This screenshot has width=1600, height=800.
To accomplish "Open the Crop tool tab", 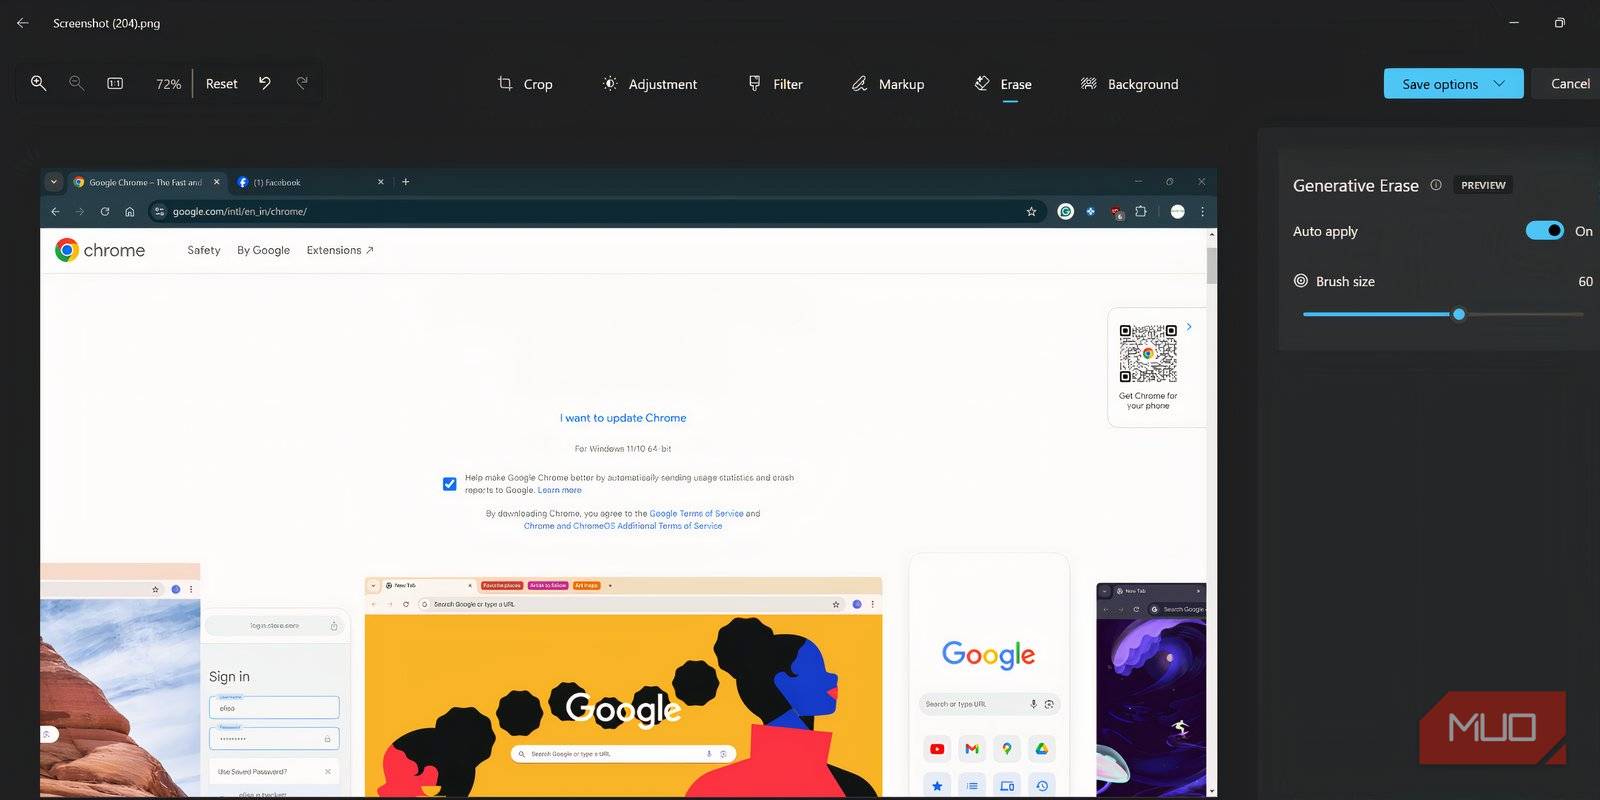I will (x=525, y=84).
